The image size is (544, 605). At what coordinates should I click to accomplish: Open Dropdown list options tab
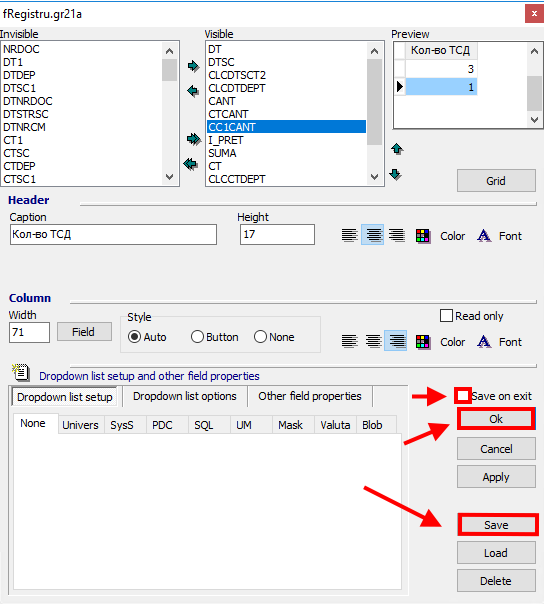click(184, 396)
